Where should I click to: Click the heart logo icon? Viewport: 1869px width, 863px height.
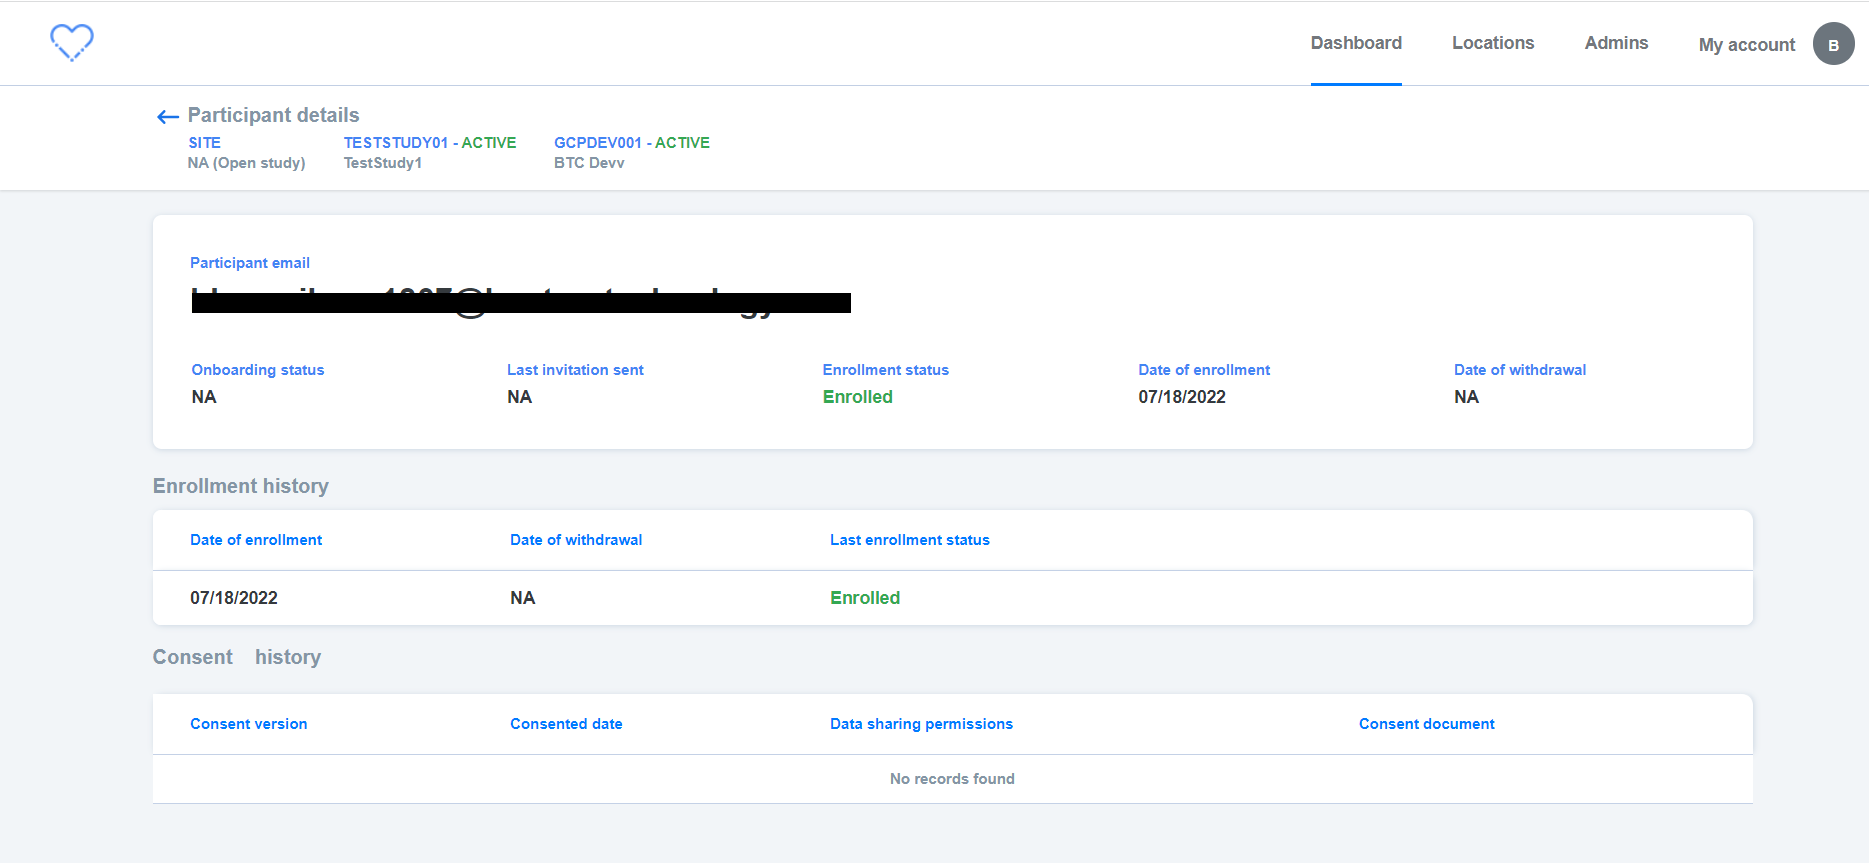pos(72,43)
